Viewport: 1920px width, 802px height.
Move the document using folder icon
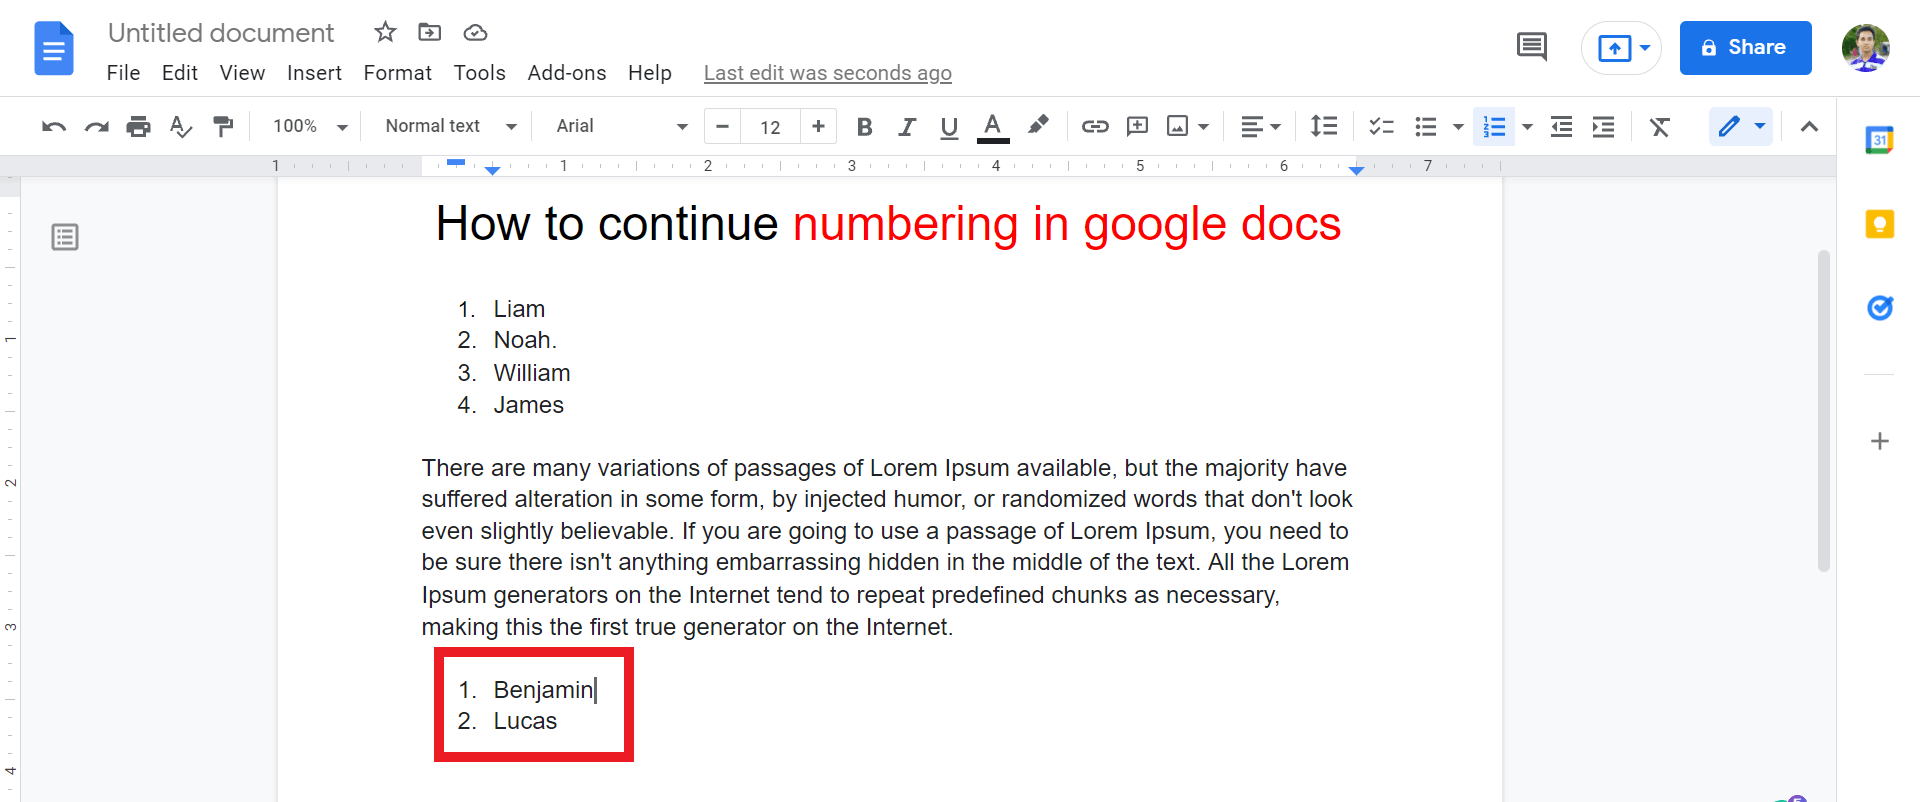[429, 32]
